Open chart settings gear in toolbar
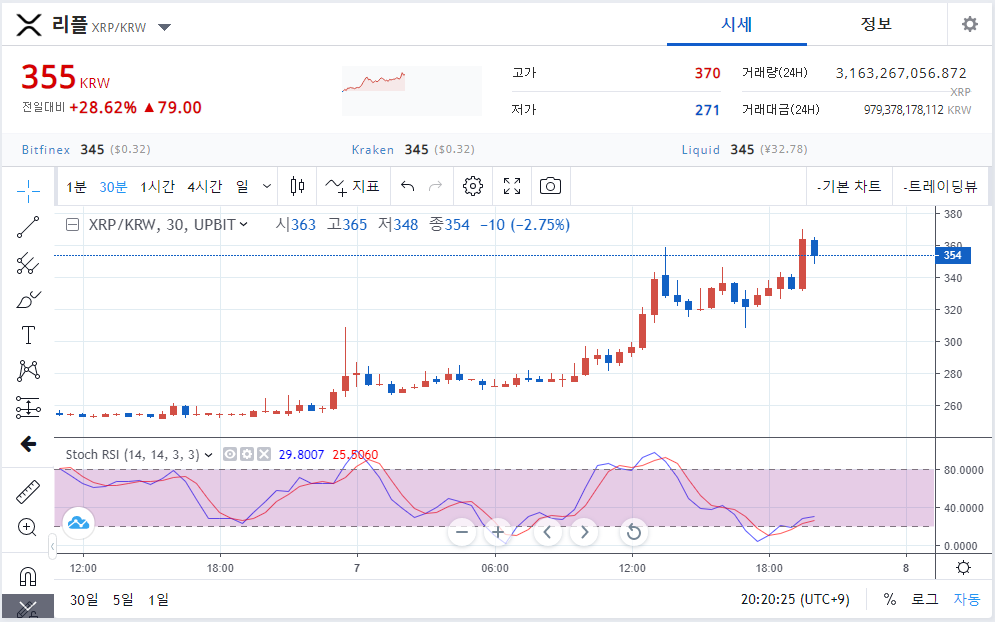Screen dimensions: 995x622 coord(473,186)
